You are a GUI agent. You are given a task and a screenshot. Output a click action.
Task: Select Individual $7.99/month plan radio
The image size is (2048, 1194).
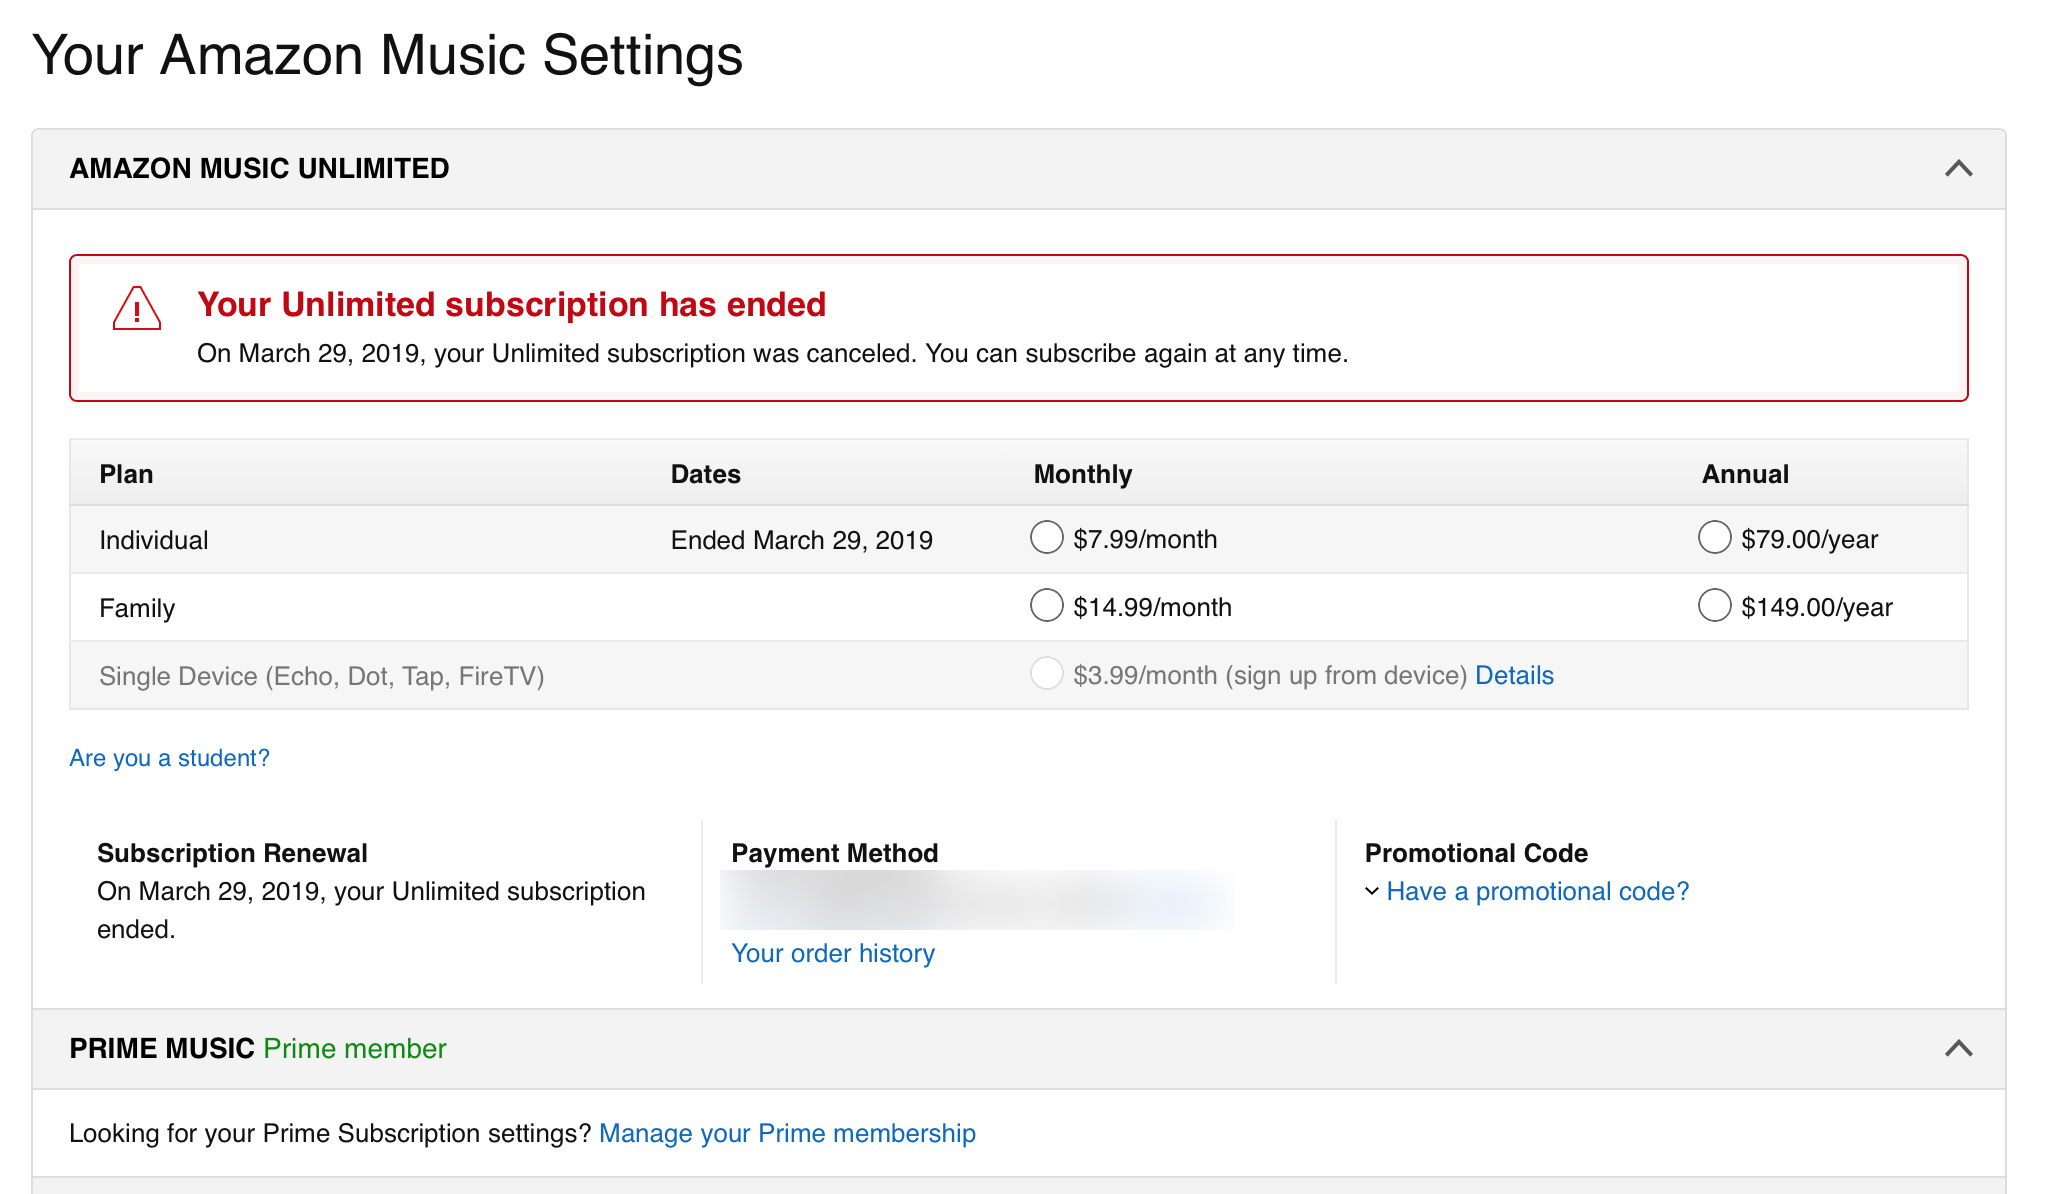(1046, 537)
